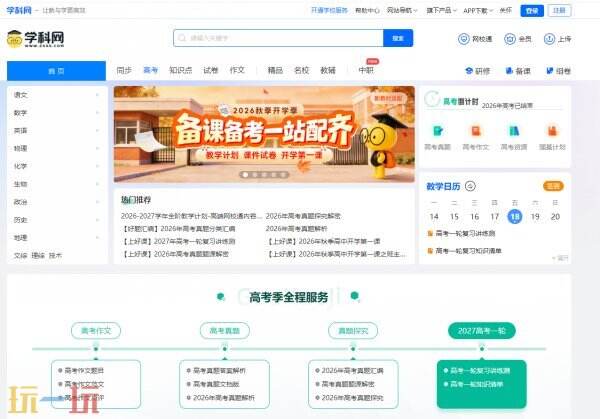600x419 pixels.
Task: Open the 会员 membership icon
Action: coord(510,39)
